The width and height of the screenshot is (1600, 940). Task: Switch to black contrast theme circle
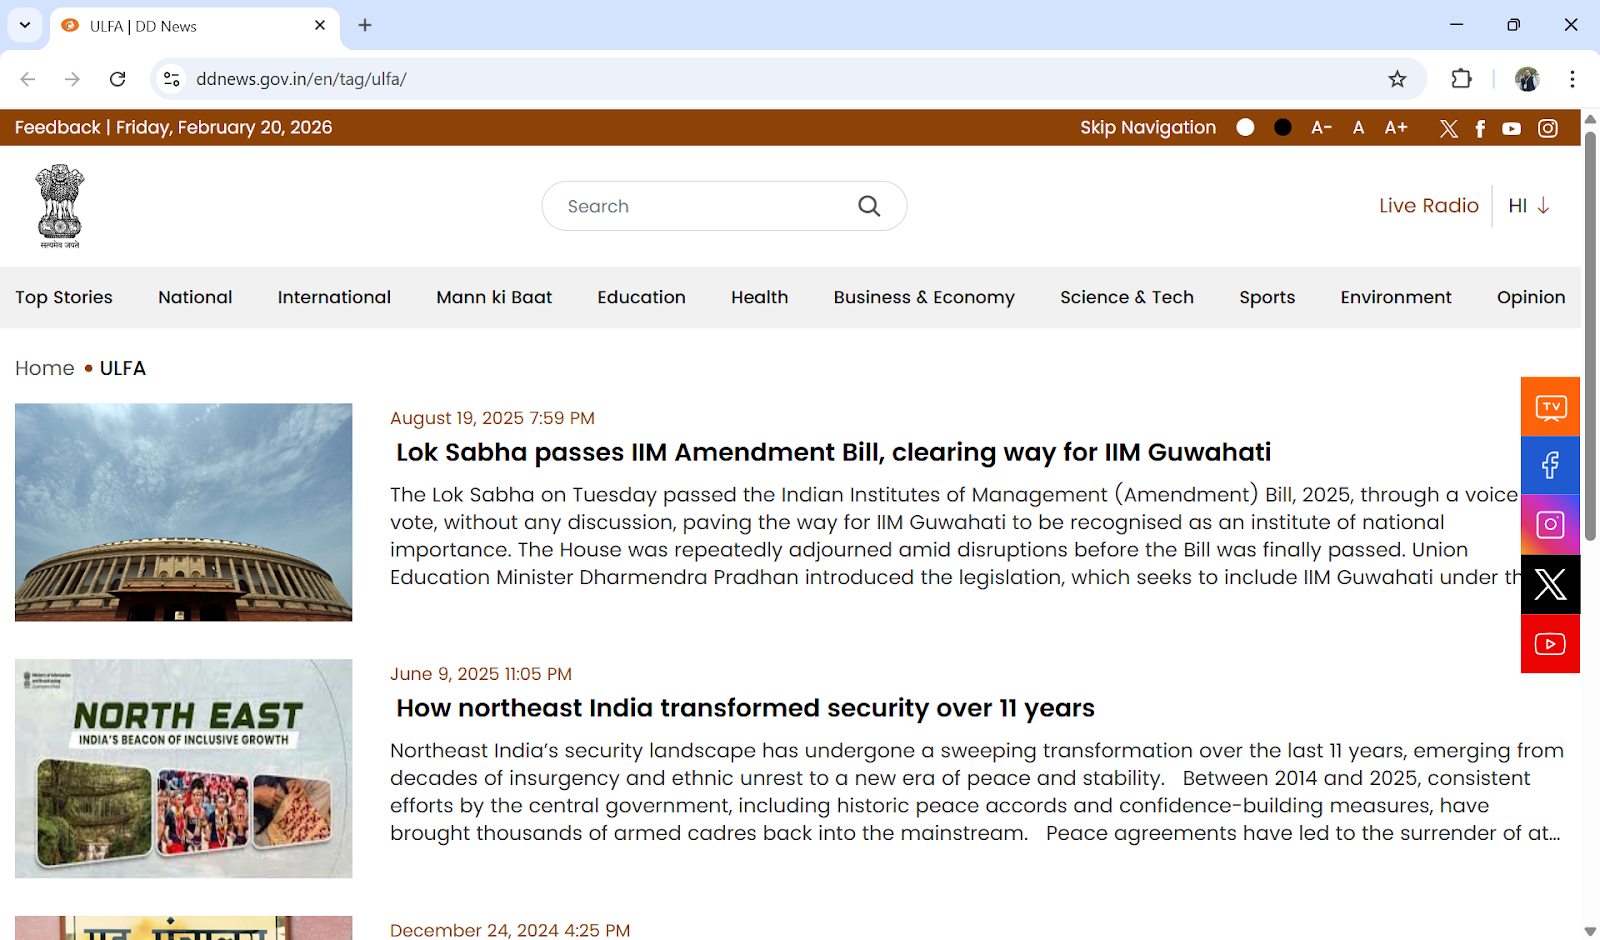pos(1283,127)
